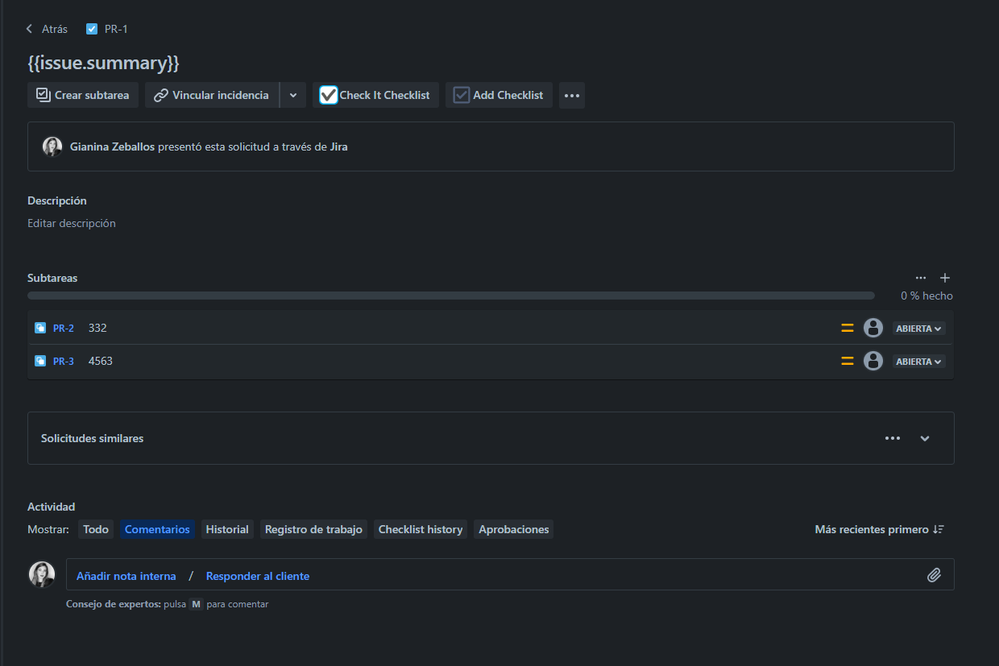Open dropdown arrow next to Vincular incidencia
The height and width of the screenshot is (666, 999).
click(293, 95)
